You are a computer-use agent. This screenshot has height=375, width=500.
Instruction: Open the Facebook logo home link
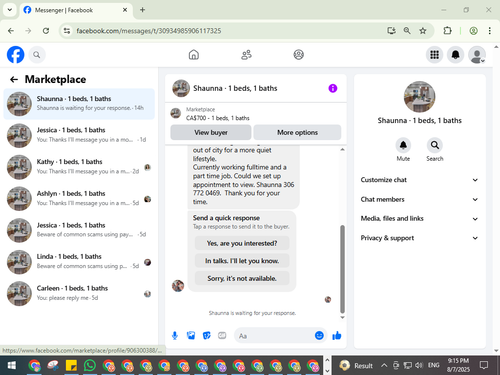point(16,55)
